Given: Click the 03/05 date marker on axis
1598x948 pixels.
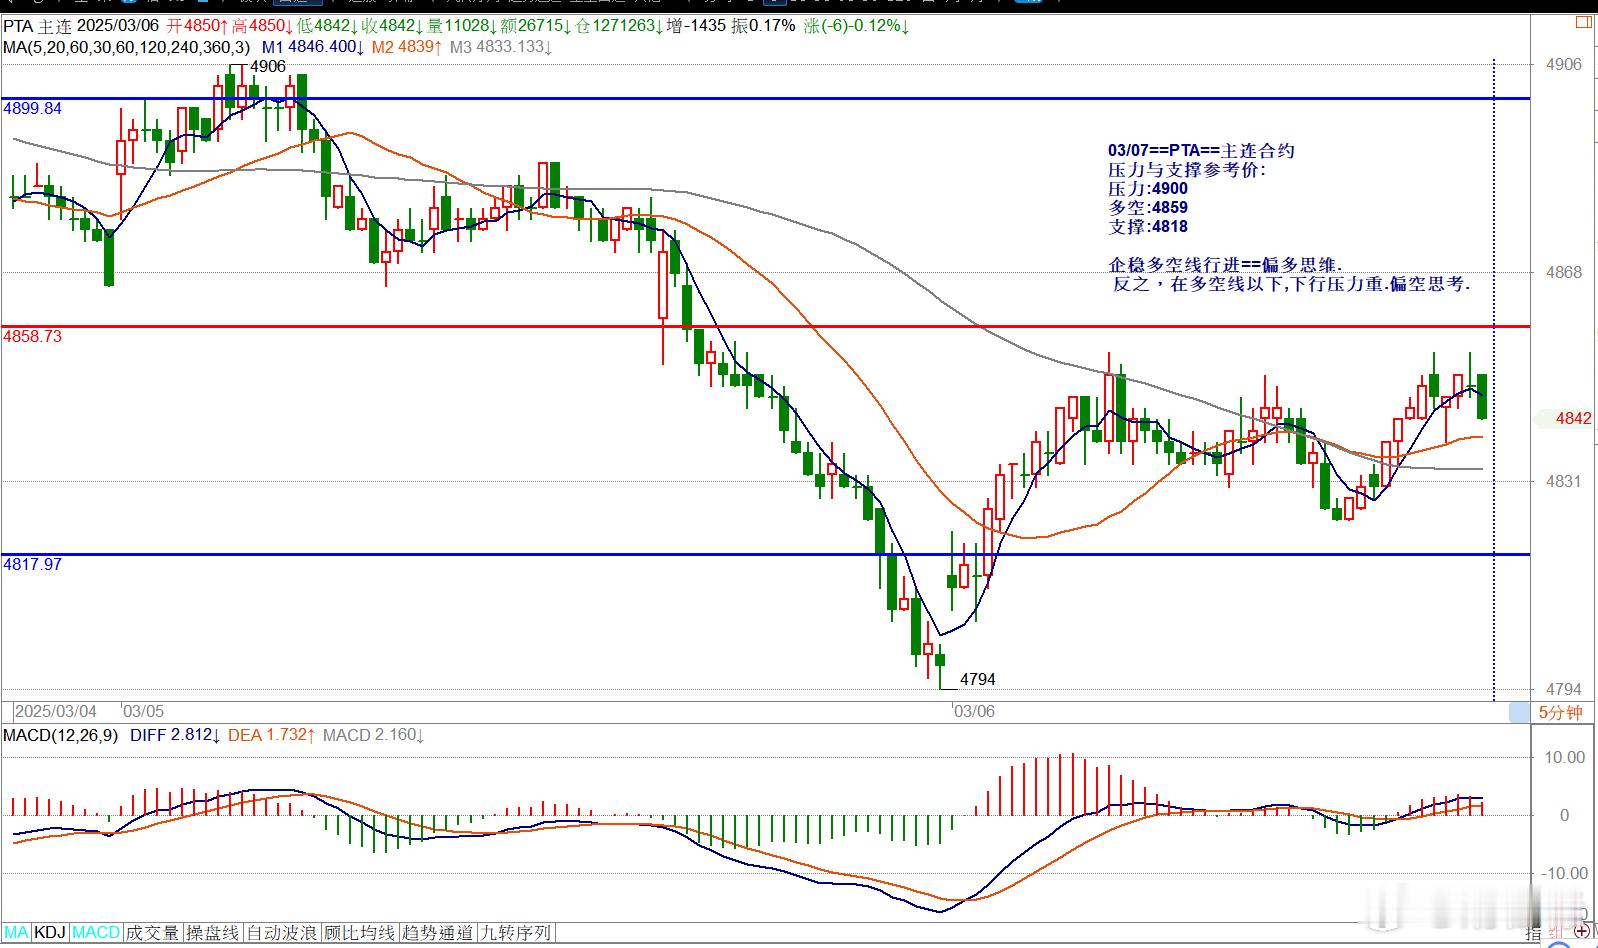Looking at the screenshot, I should 143,711.
